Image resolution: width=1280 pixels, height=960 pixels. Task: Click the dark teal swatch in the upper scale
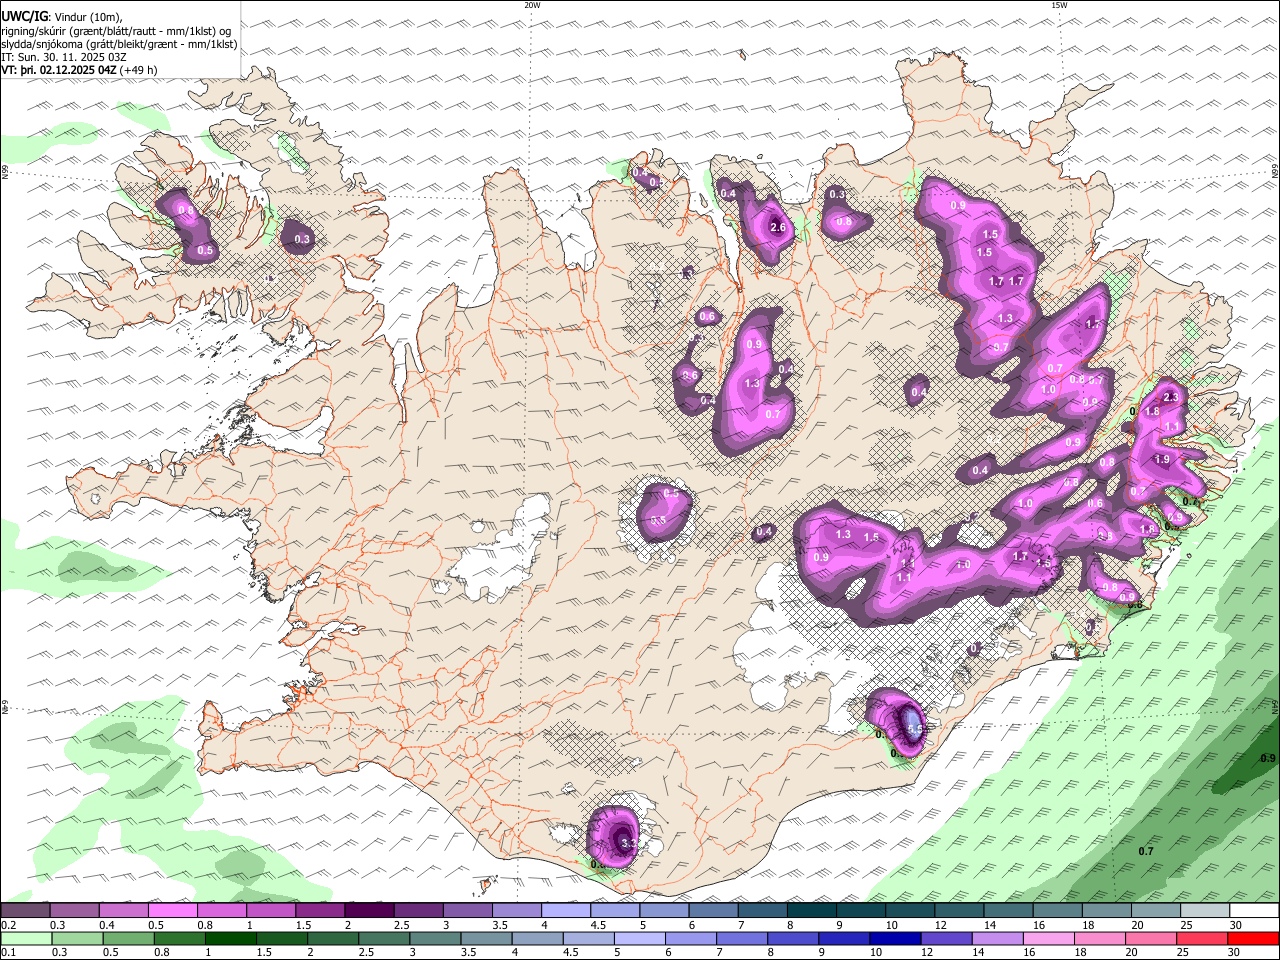coord(812,910)
